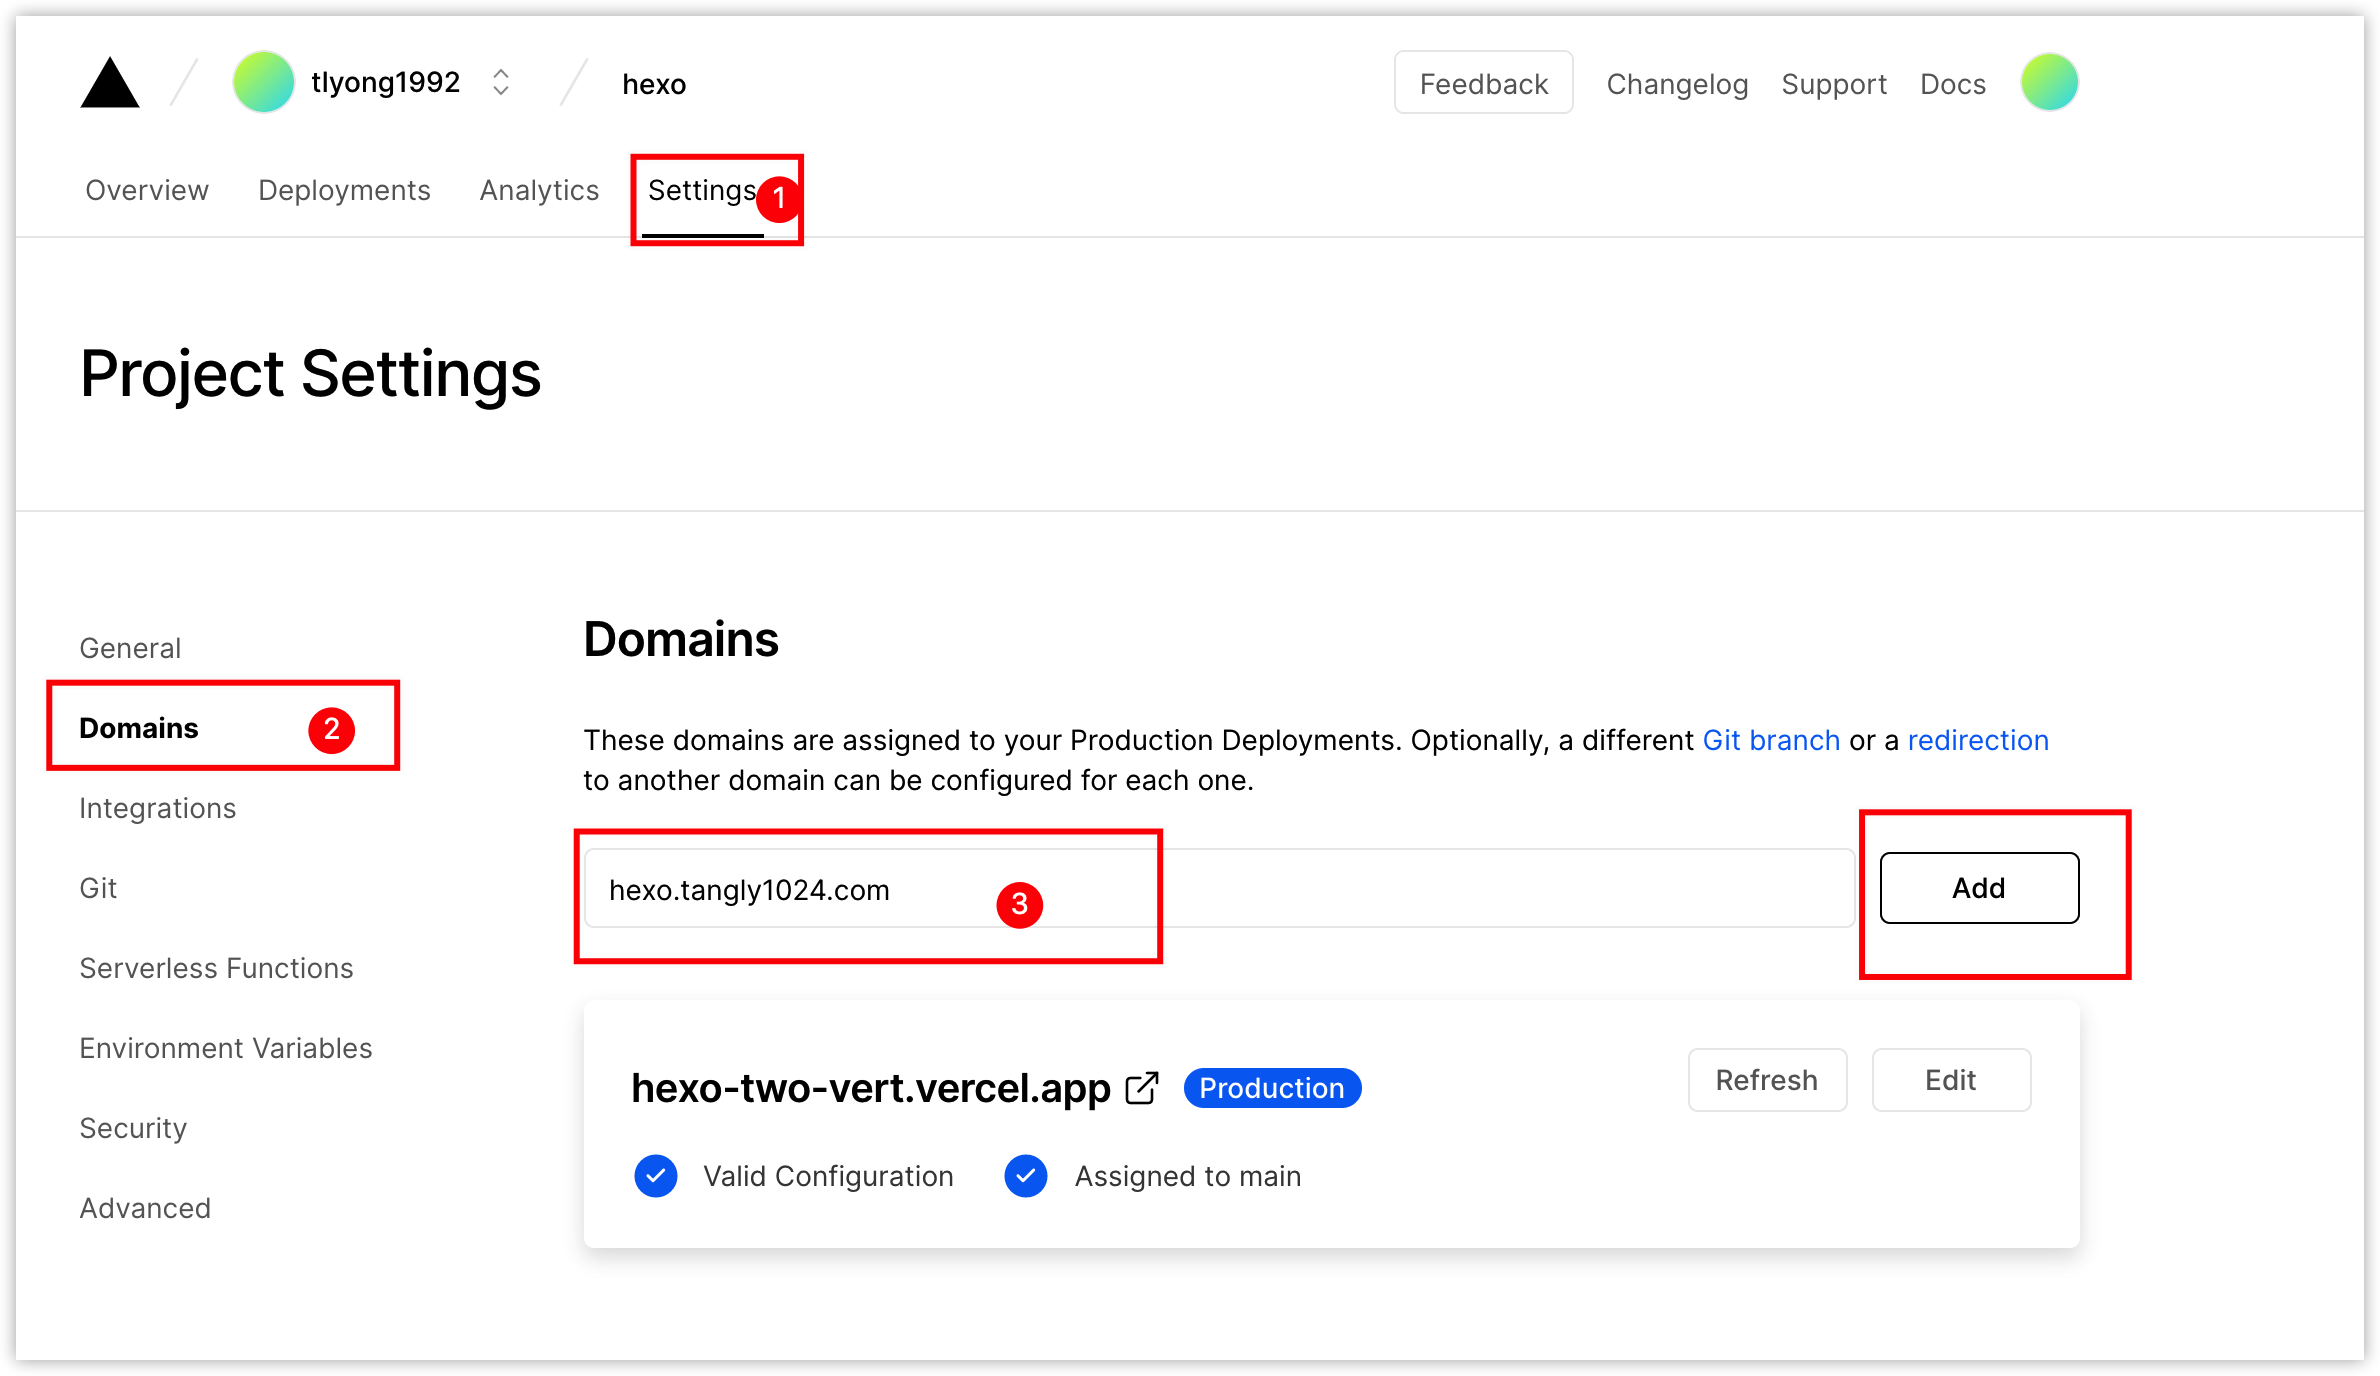Open the user account avatar menu
Viewport: 2380px width, 1376px height.
click(2049, 82)
